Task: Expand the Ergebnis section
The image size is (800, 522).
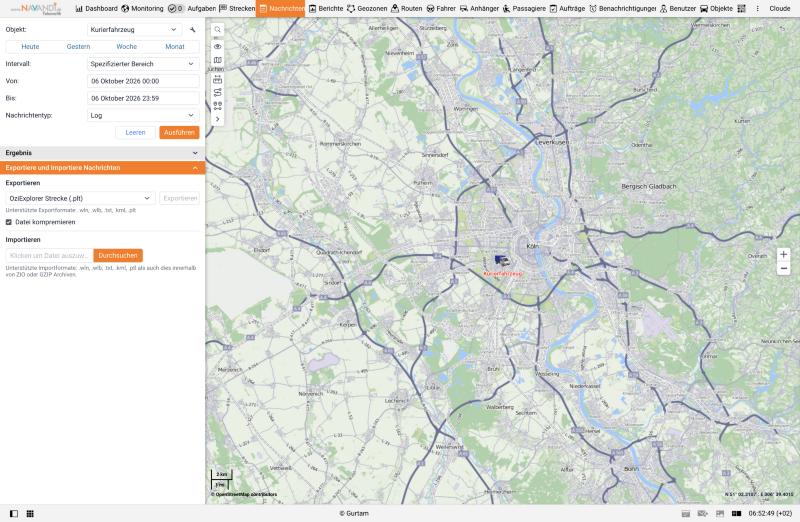Action: [x=103, y=153]
